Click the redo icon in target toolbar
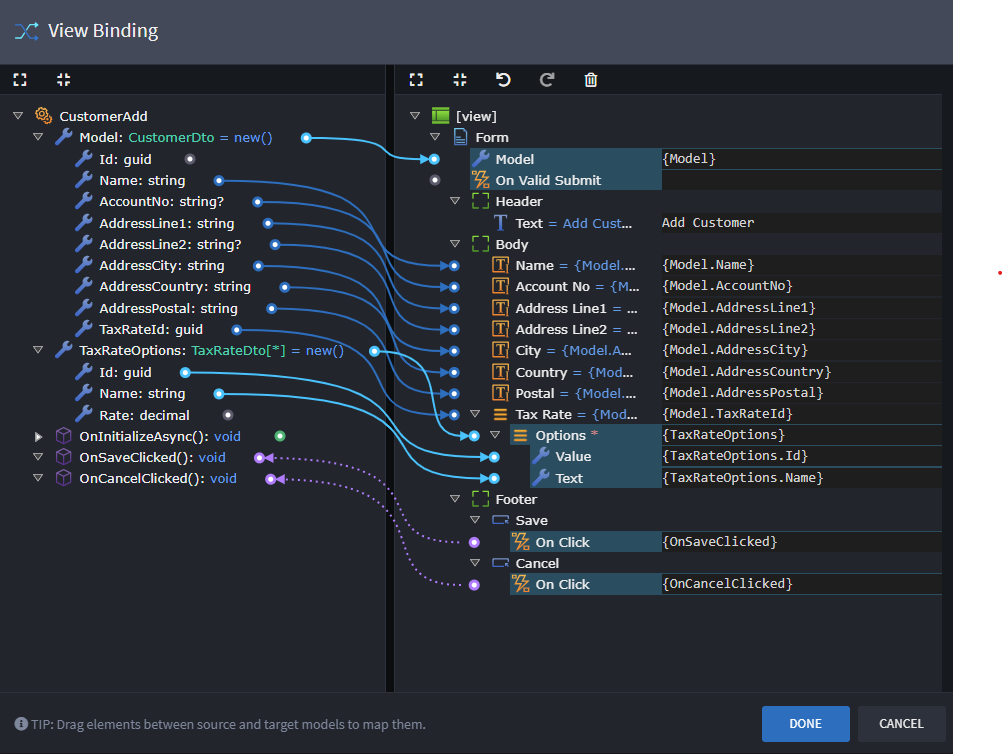This screenshot has width=1003, height=754. click(547, 80)
